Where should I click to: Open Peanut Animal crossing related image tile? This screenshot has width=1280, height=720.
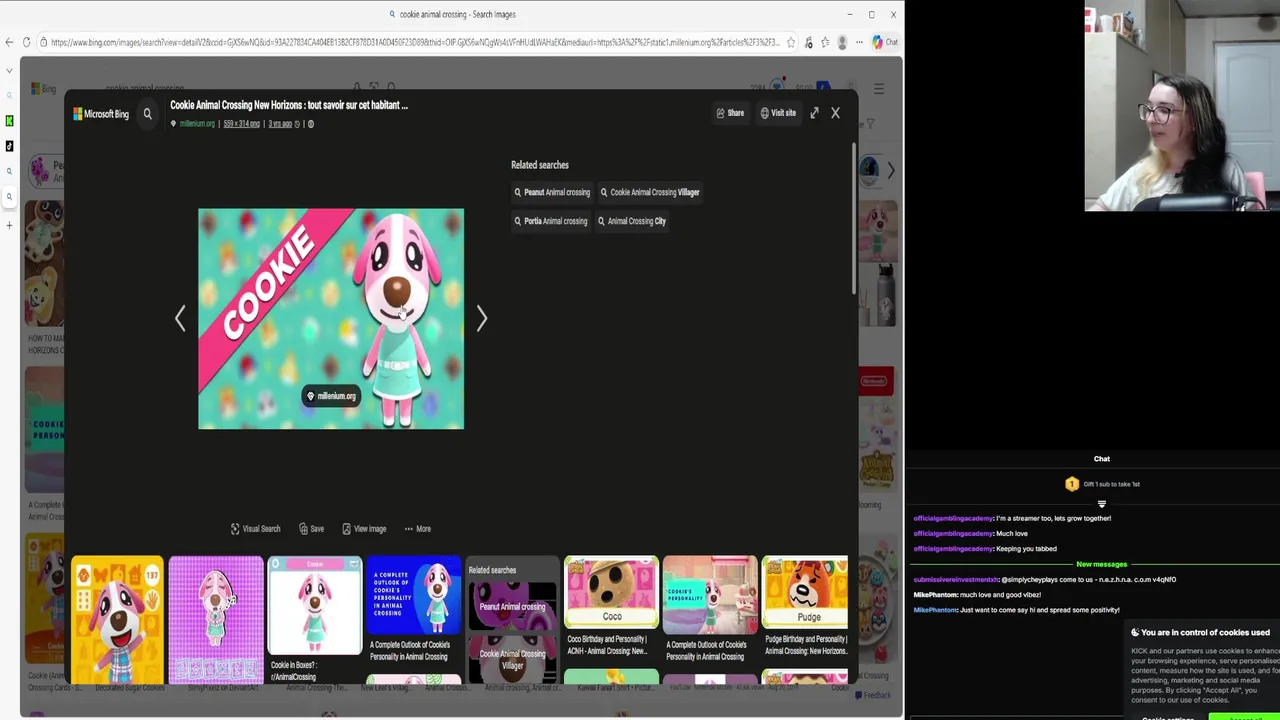[512, 605]
